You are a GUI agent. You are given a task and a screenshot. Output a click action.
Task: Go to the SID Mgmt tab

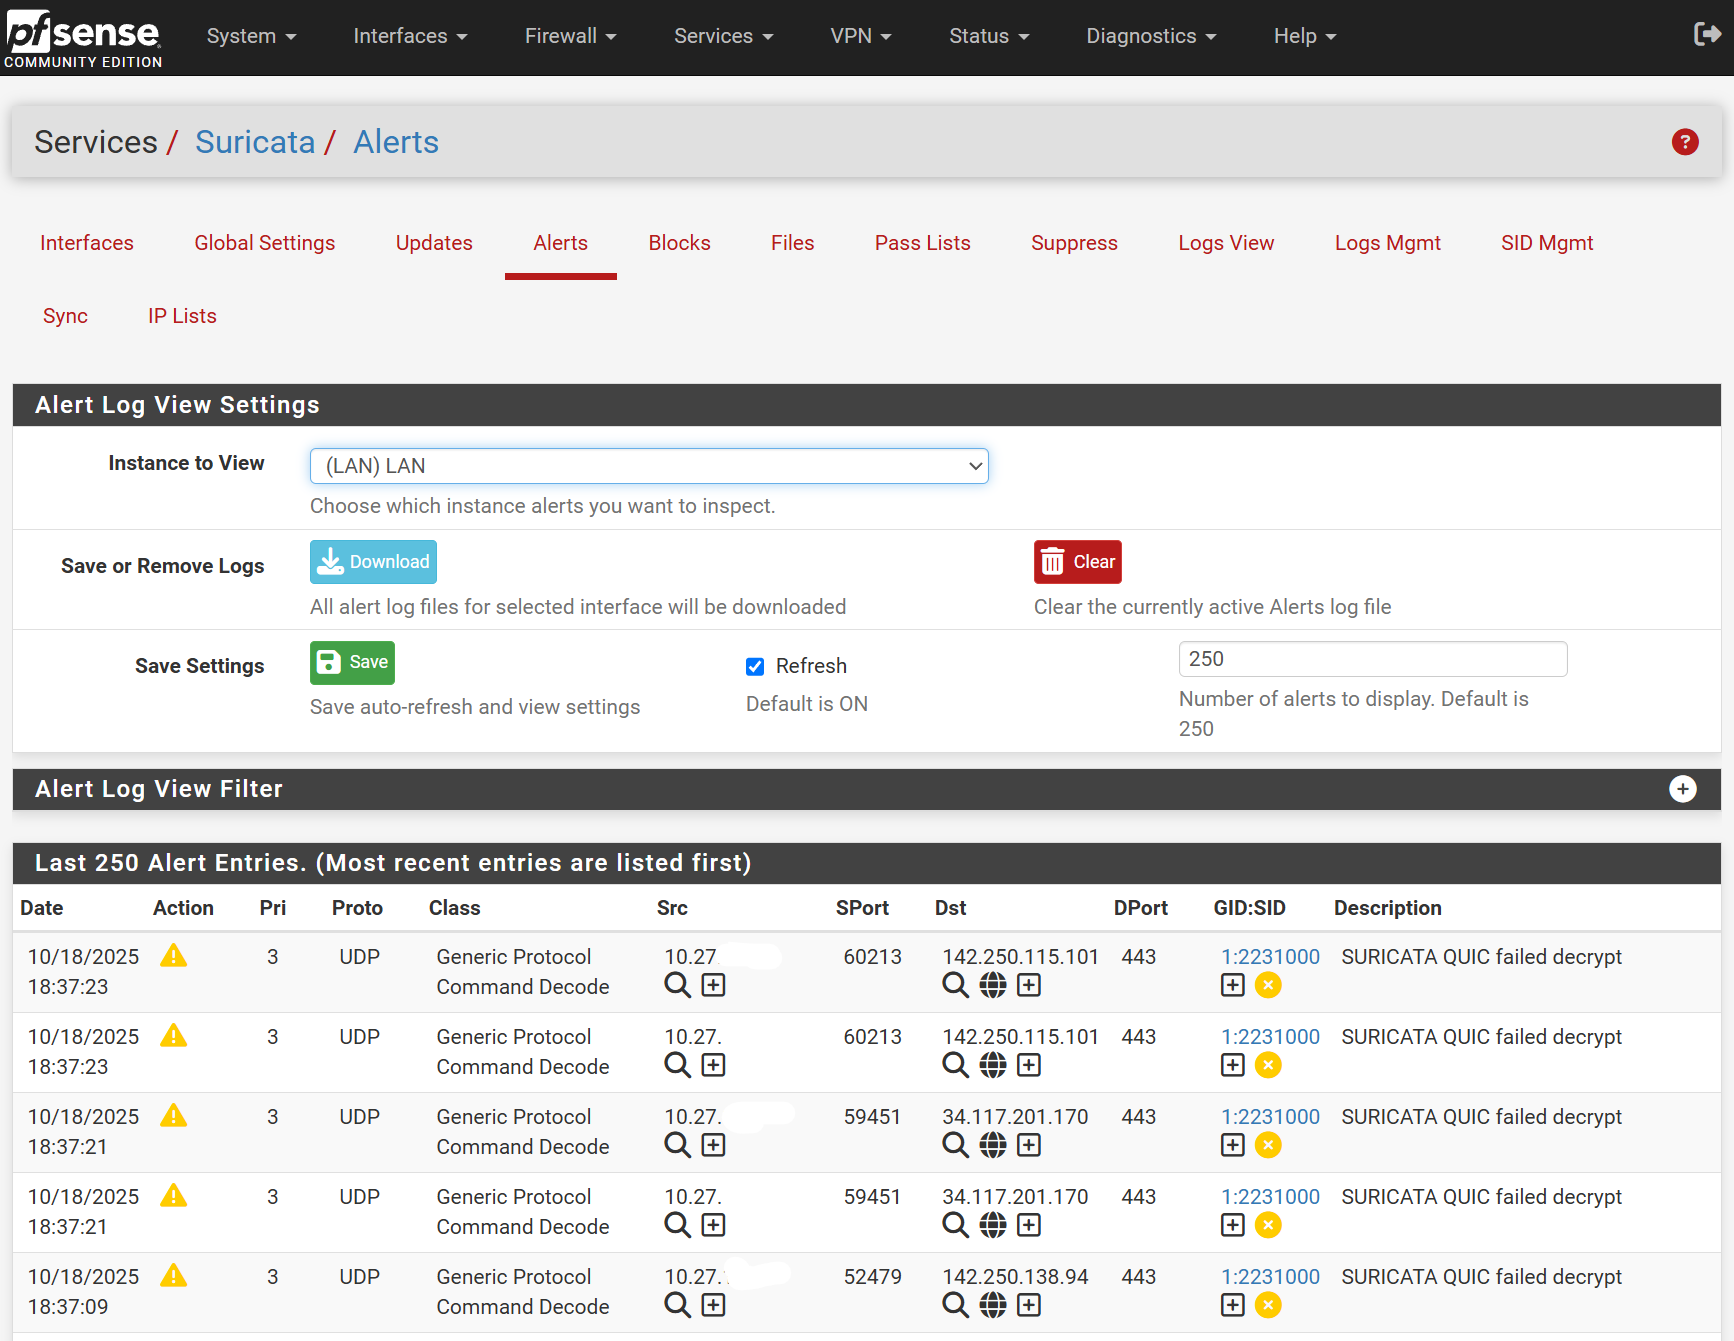pyautogui.click(x=1546, y=243)
